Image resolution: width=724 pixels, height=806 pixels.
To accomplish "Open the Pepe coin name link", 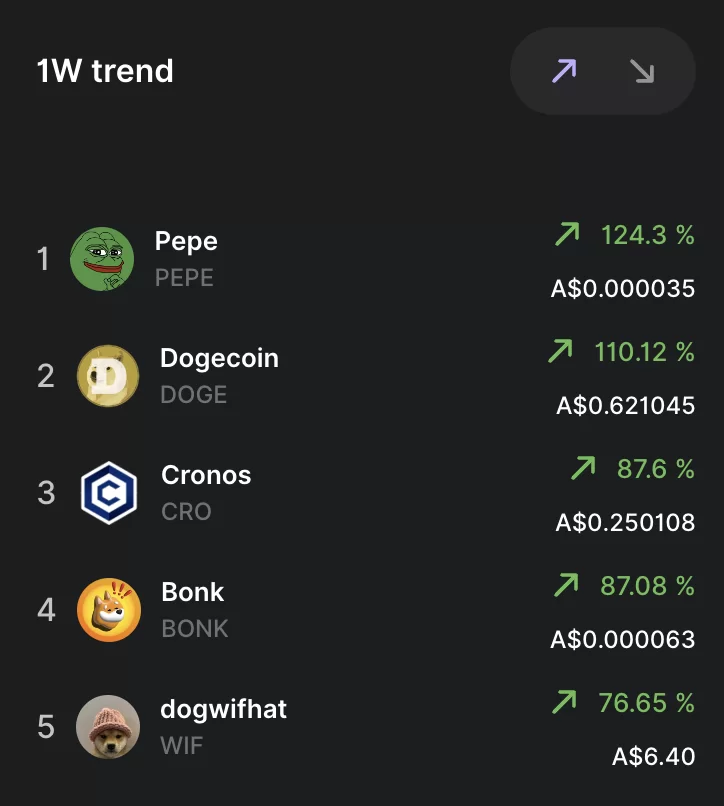I will (186, 241).
